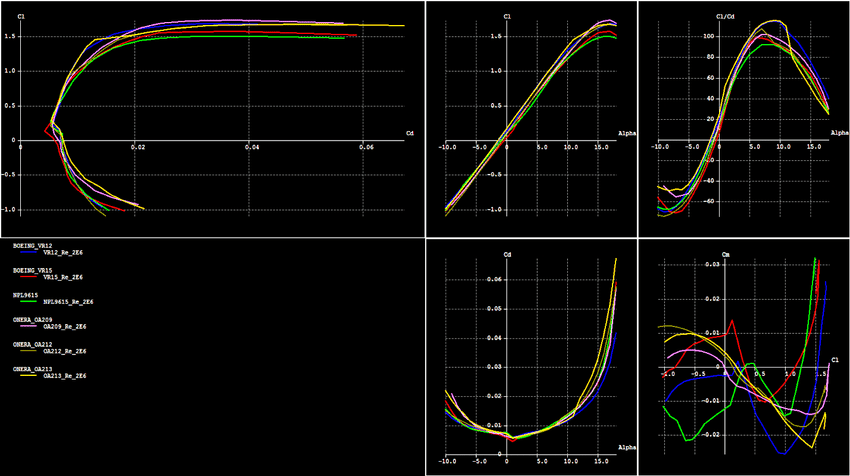The height and width of the screenshot is (476, 850).
Task: Click the Cd axis label on the large polar graph
Action: coord(410,133)
